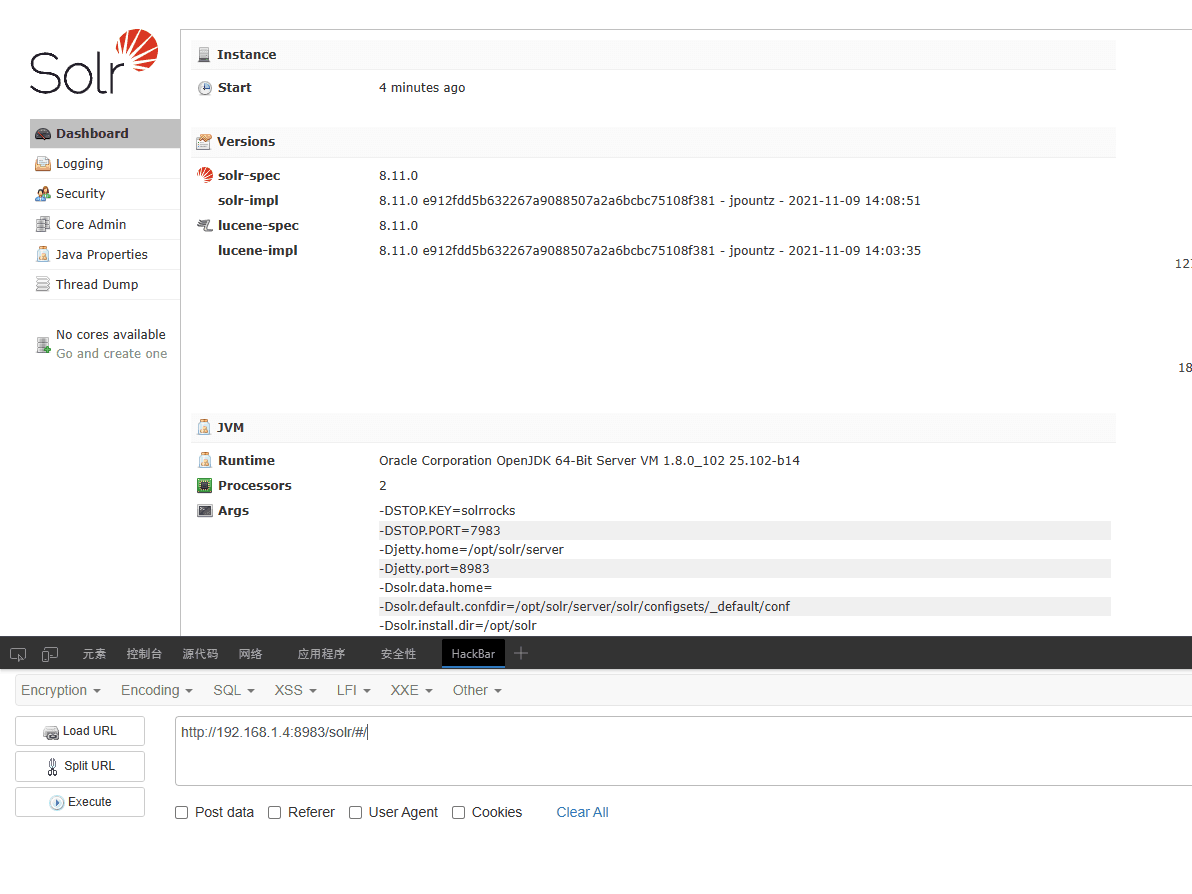Viewport: 1192px width, 894px height.
Task: Switch to the HackBar tab
Action: point(473,654)
